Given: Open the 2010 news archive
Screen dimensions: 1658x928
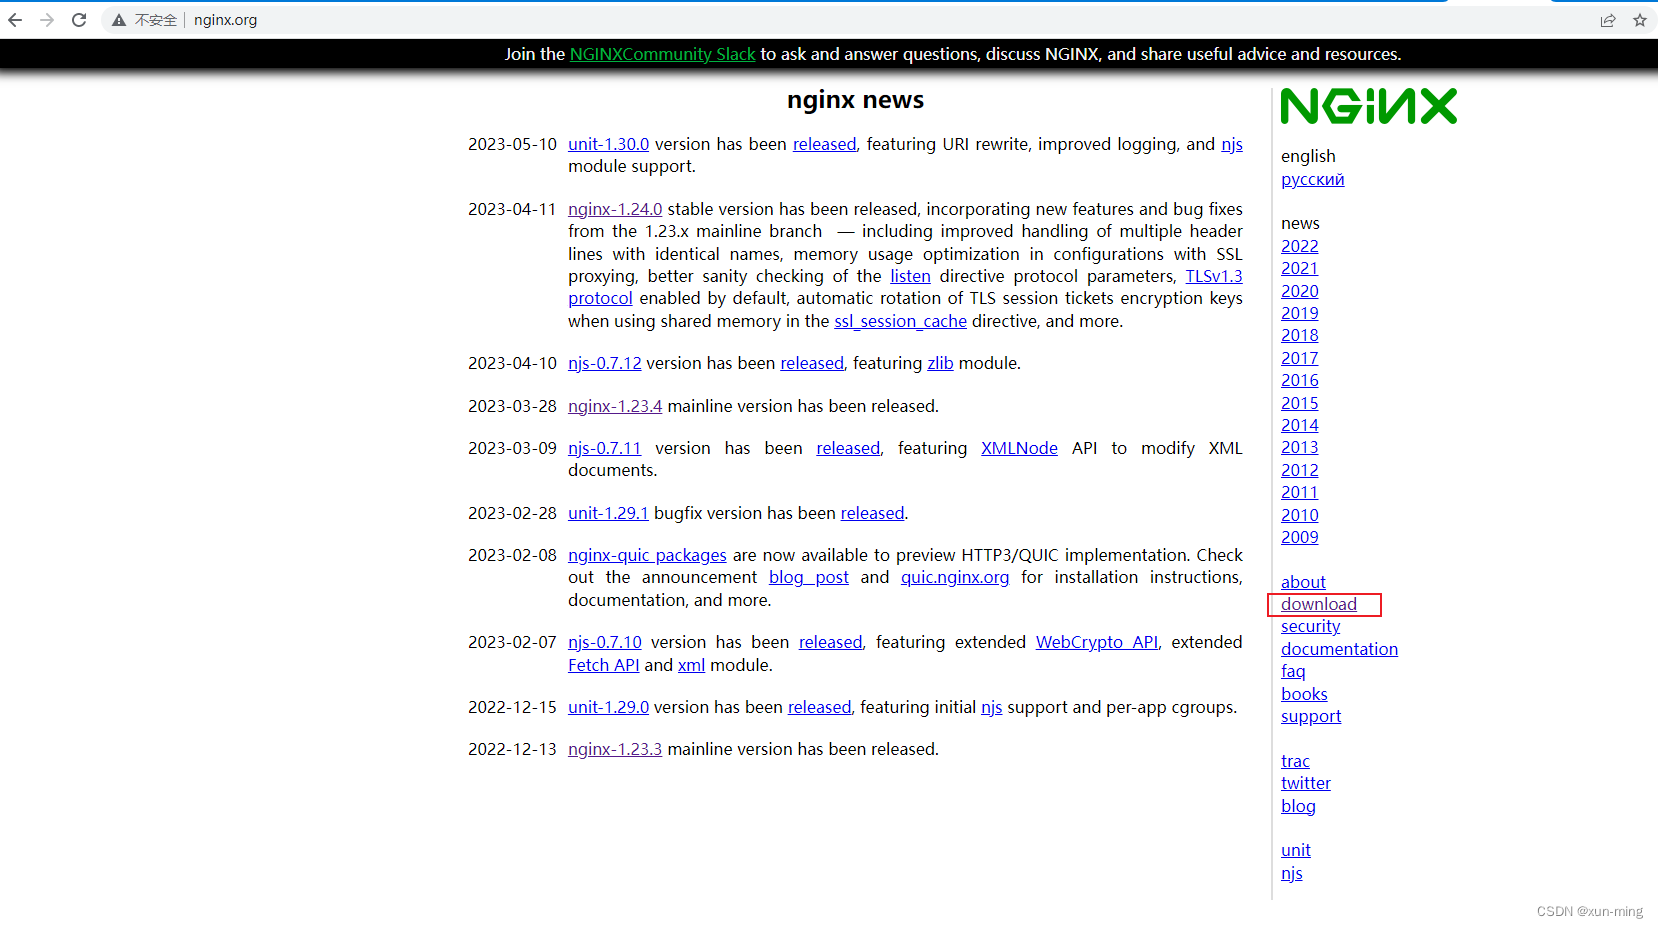Looking at the screenshot, I should pyautogui.click(x=1299, y=515).
